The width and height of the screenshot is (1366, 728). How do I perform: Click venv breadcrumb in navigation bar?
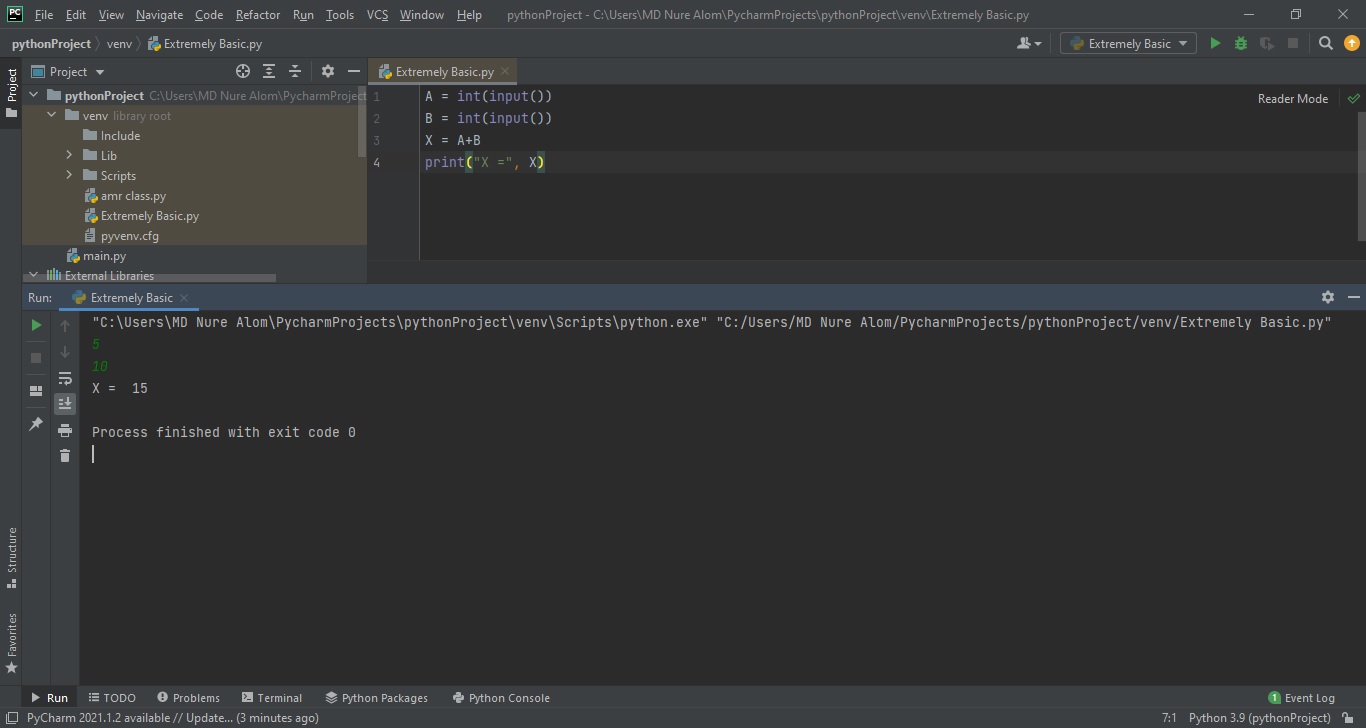[x=119, y=43]
